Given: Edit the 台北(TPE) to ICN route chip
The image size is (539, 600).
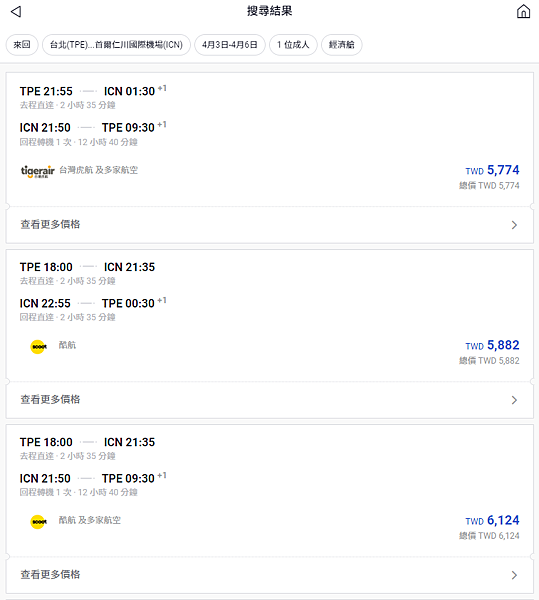Looking at the screenshot, I should [116, 45].
